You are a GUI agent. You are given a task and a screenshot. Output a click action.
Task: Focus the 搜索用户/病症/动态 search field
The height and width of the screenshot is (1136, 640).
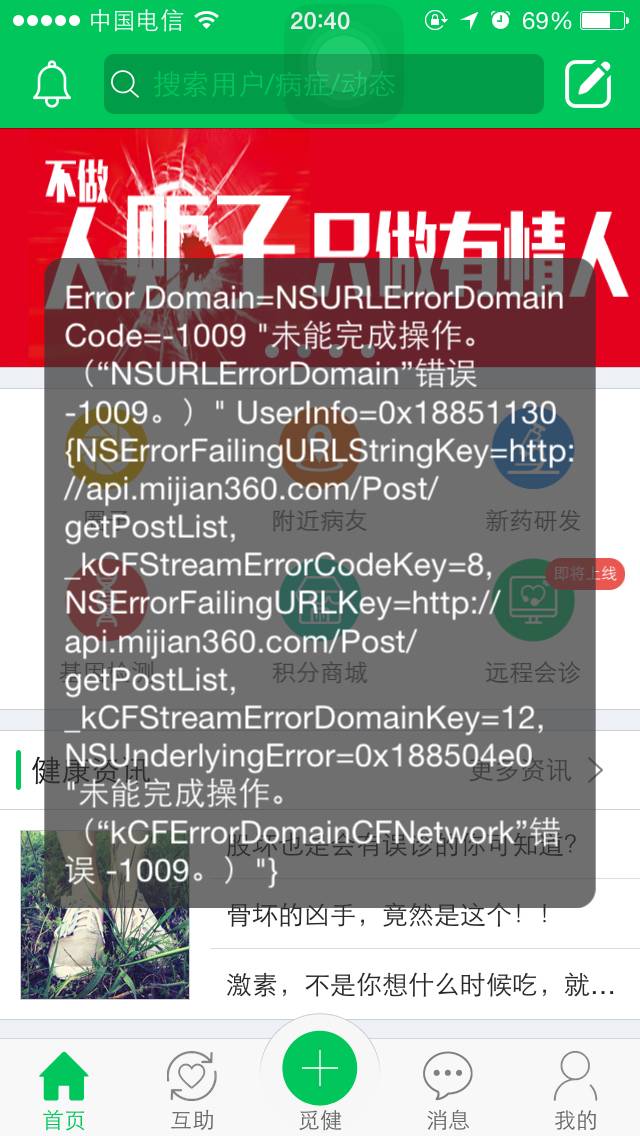click(324, 84)
